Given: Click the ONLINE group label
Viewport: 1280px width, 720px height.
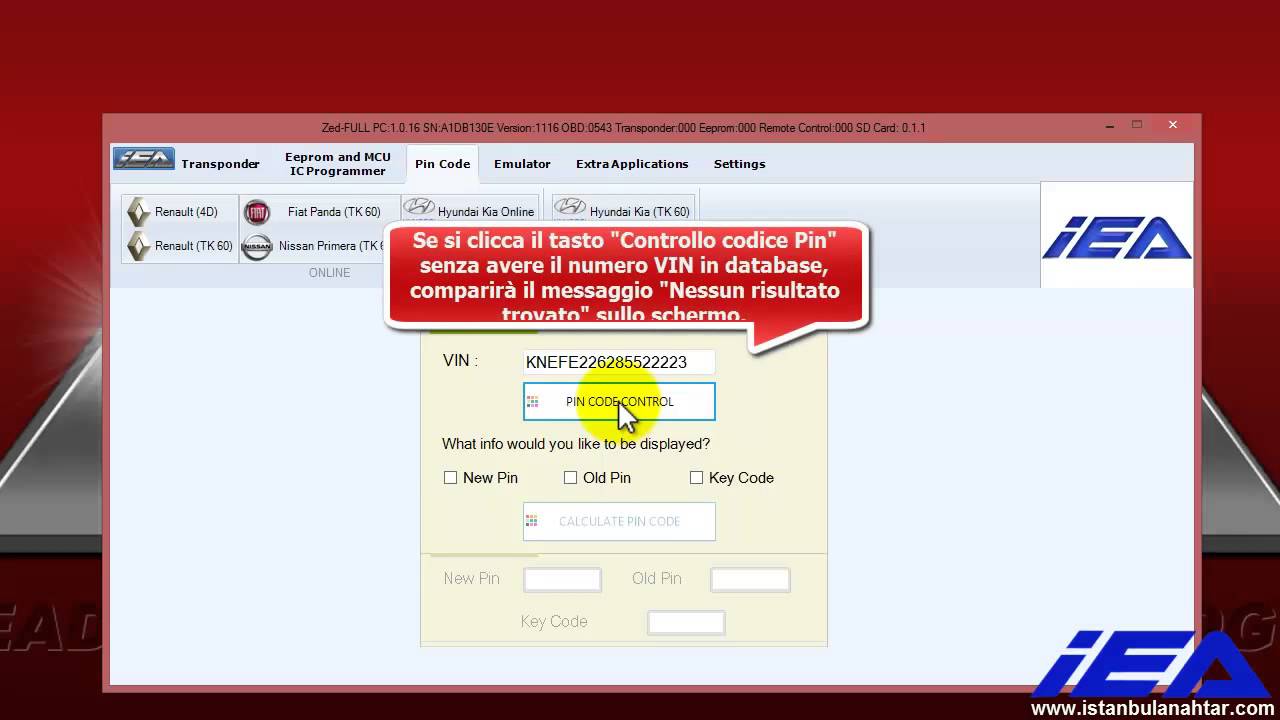Looking at the screenshot, I should pos(329,273).
